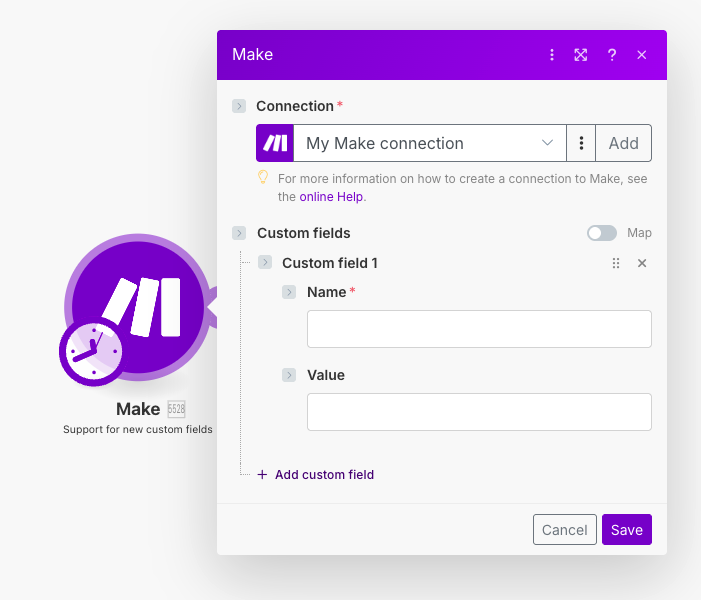Collapse the Custom fields section chevron

(239, 233)
